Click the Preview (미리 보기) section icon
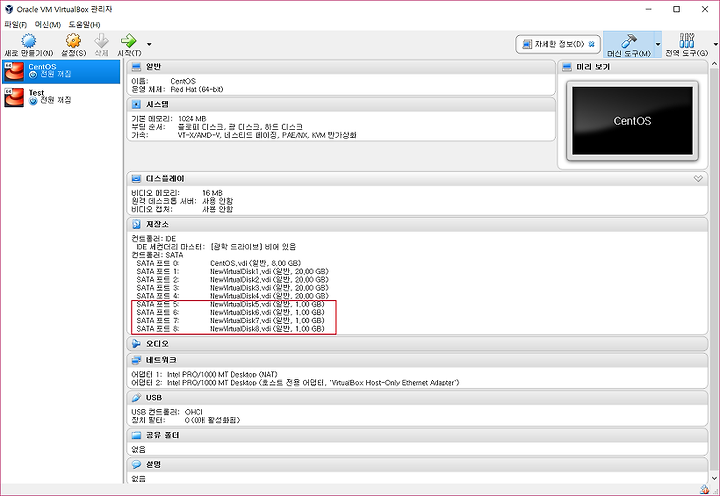720x496 pixels. (567, 67)
